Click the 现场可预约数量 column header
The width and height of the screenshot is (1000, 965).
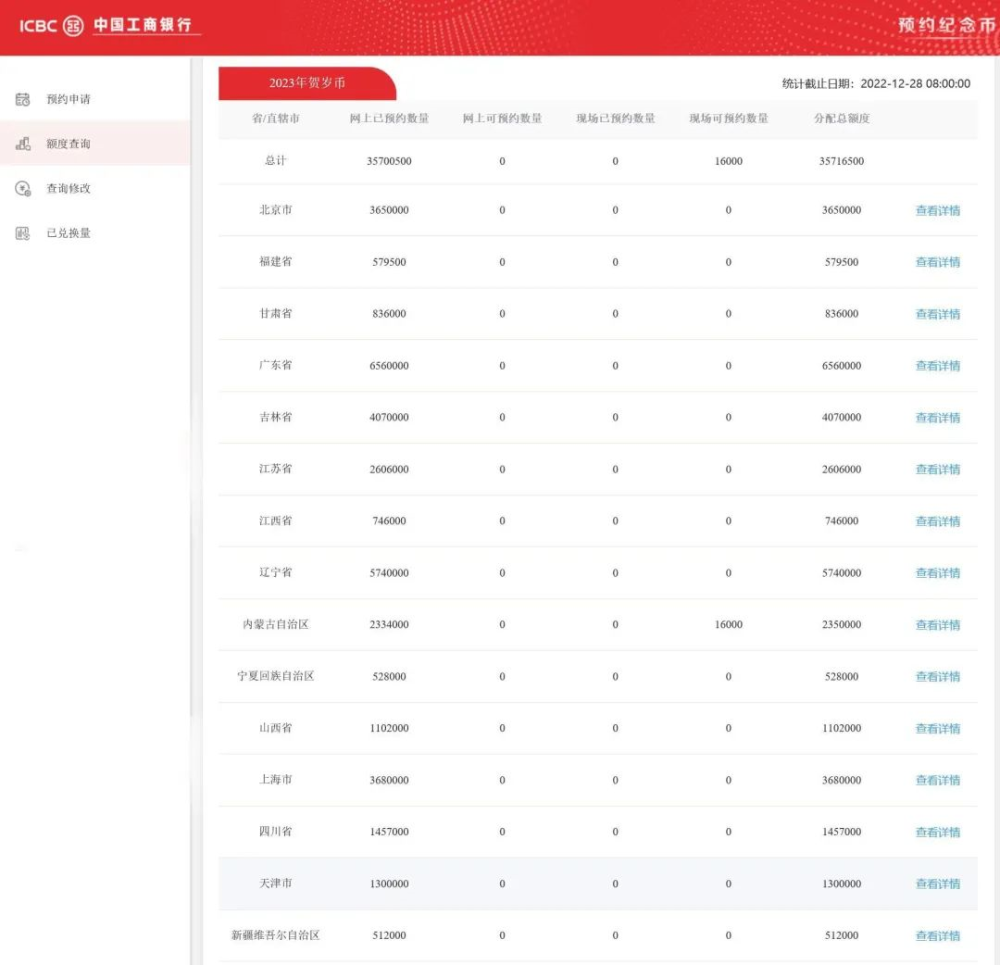[728, 118]
